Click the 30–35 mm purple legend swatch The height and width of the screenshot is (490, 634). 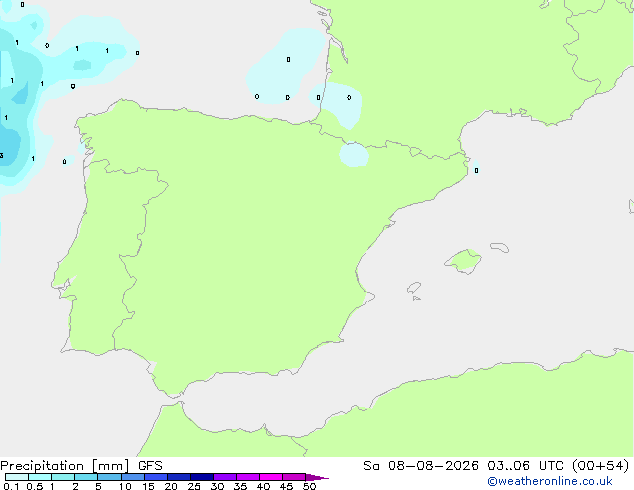[225, 477]
